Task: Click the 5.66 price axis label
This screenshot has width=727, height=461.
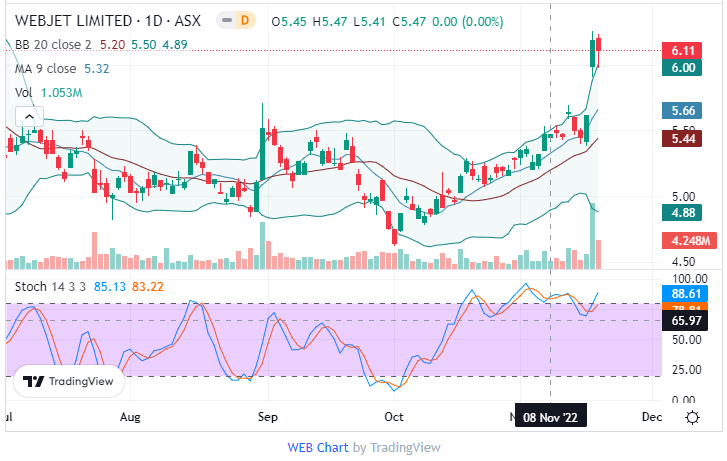Action: [x=684, y=111]
